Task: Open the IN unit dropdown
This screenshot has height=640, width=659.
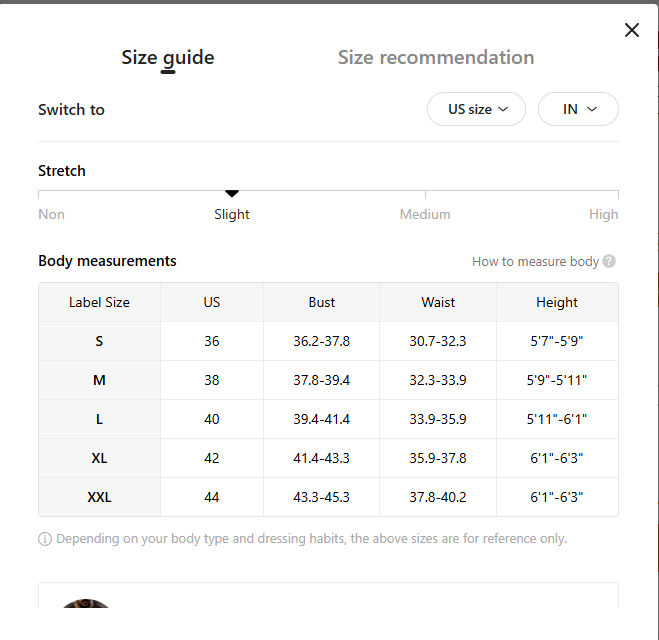Action: [x=578, y=109]
